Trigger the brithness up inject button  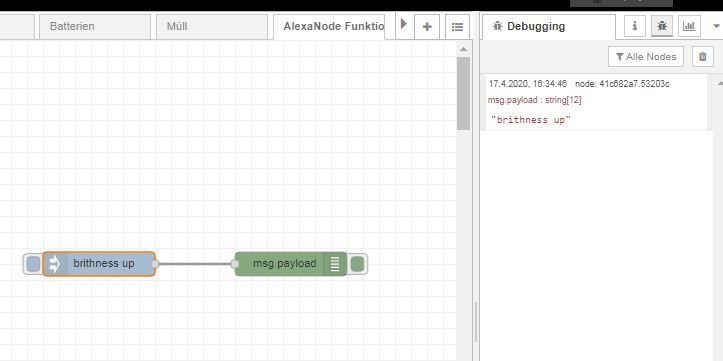click(x=33, y=264)
